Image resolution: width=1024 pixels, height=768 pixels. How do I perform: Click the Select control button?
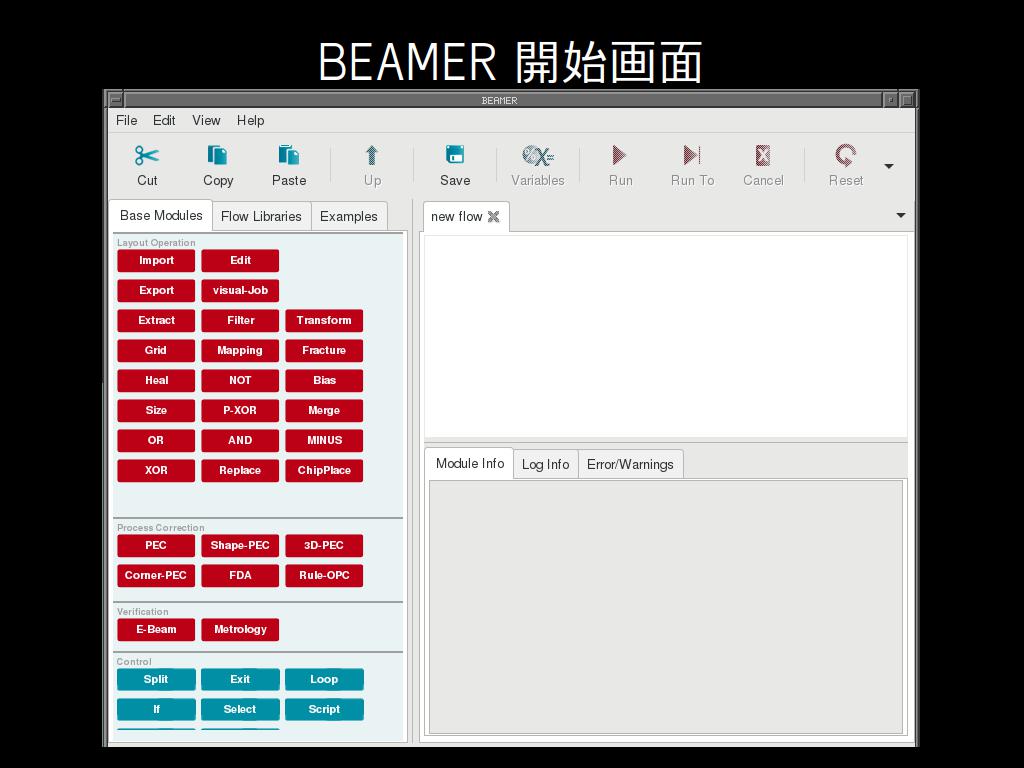(240, 710)
